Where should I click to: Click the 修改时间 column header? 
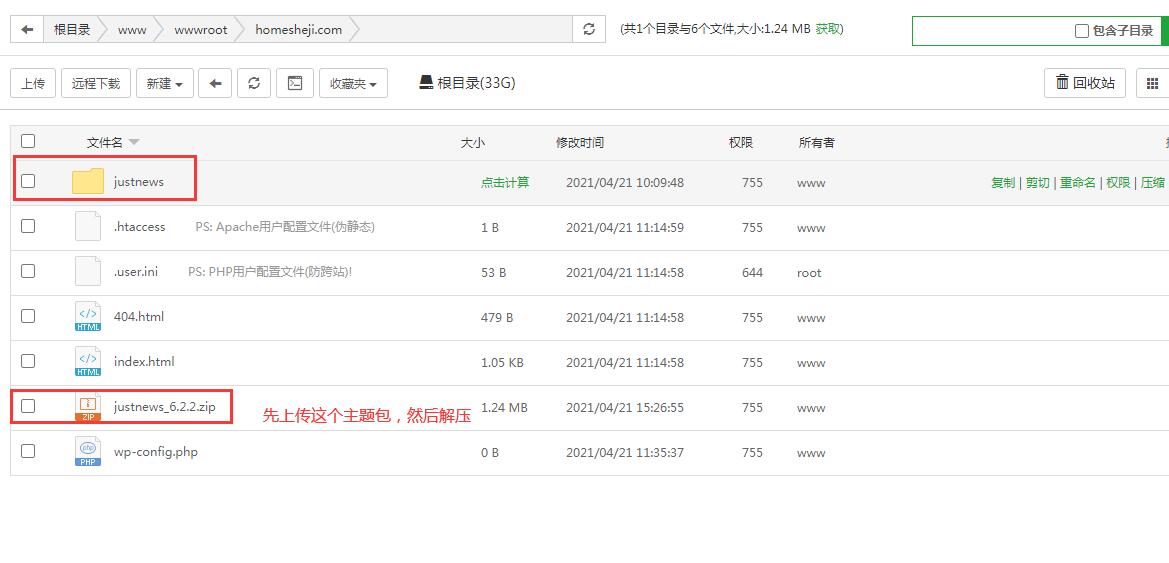(x=580, y=142)
